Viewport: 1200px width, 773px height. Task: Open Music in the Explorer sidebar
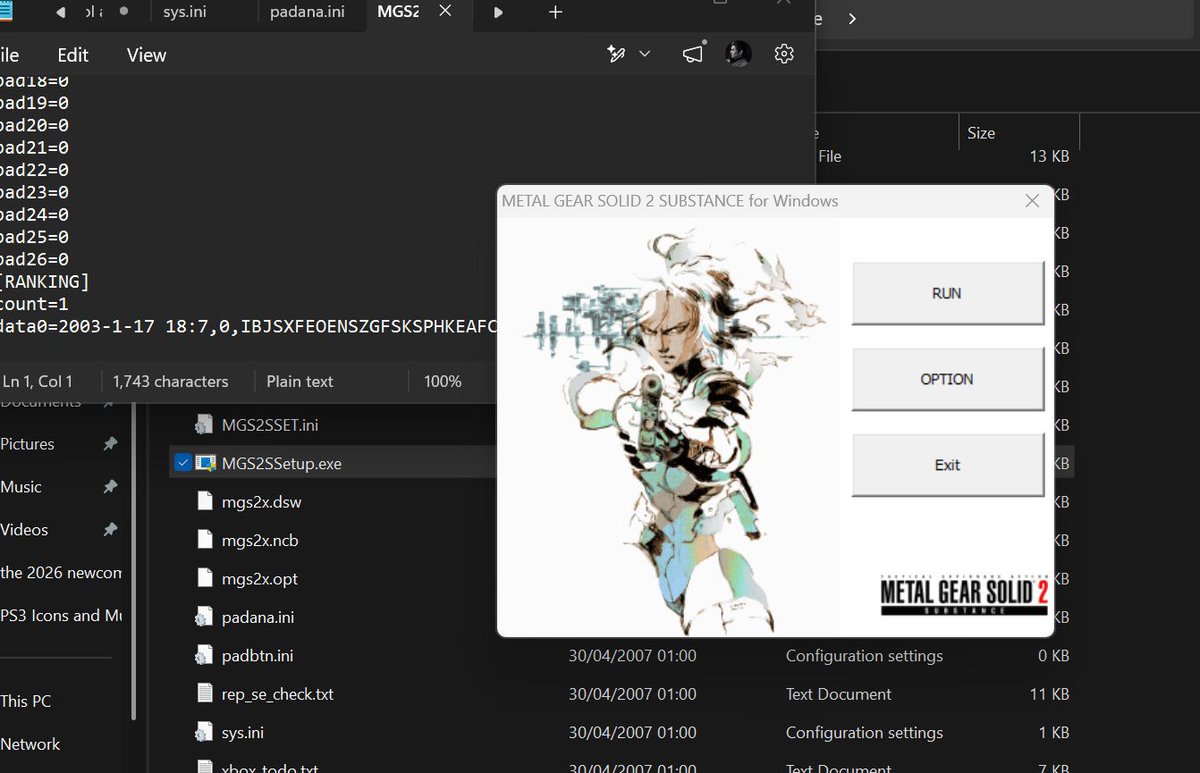coord(21,487)
